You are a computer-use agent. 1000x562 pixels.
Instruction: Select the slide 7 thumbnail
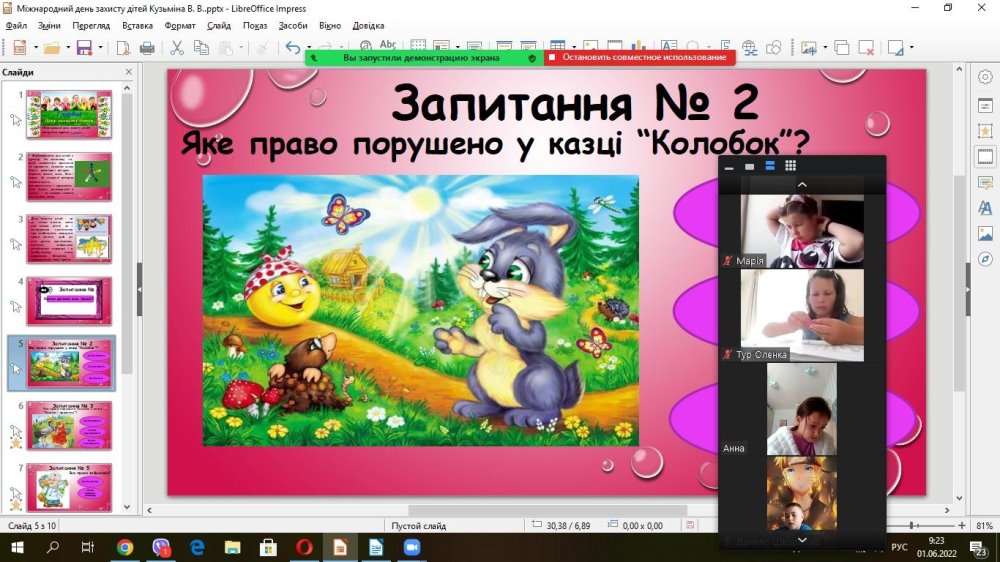69,487
